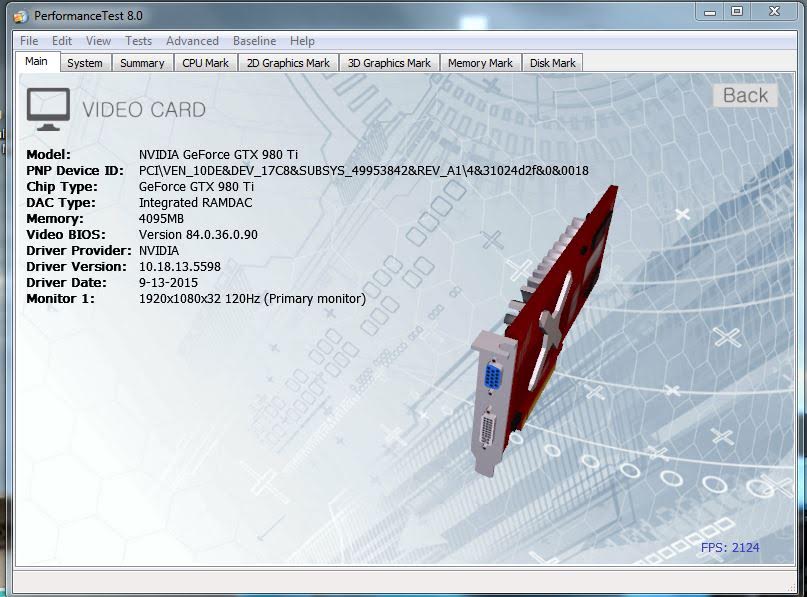This screenshot has height=597, width=807.
Task: Click the rotating red video card model
Action: [x=545, y=330]
